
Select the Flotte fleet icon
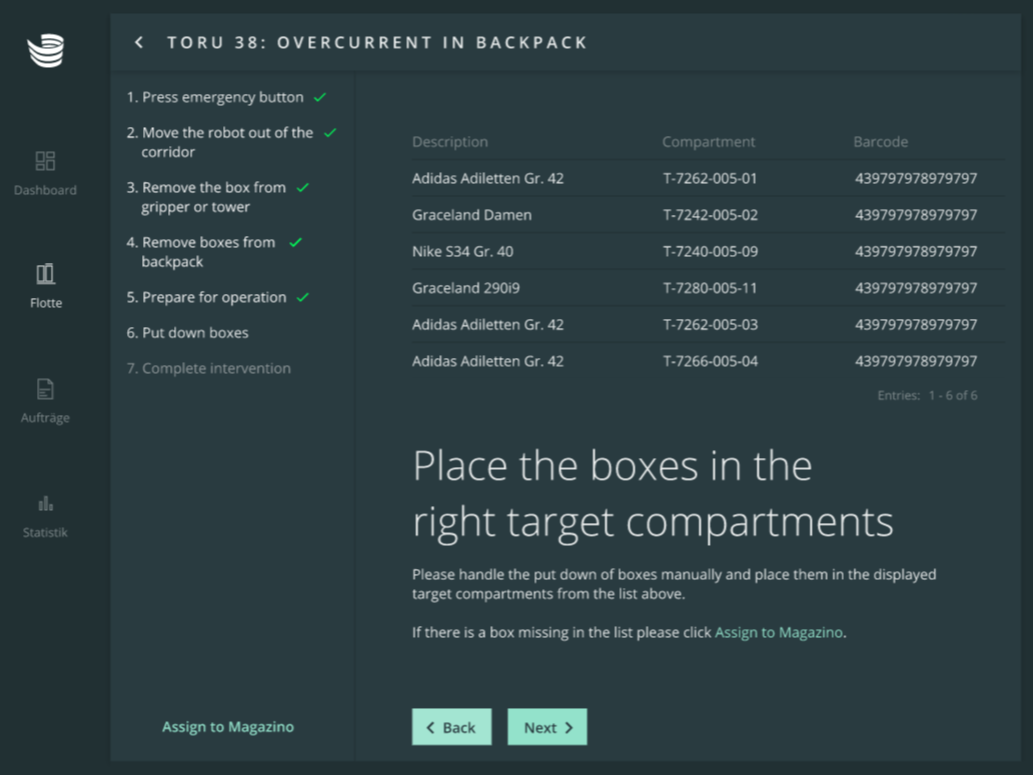pos(45,274)
